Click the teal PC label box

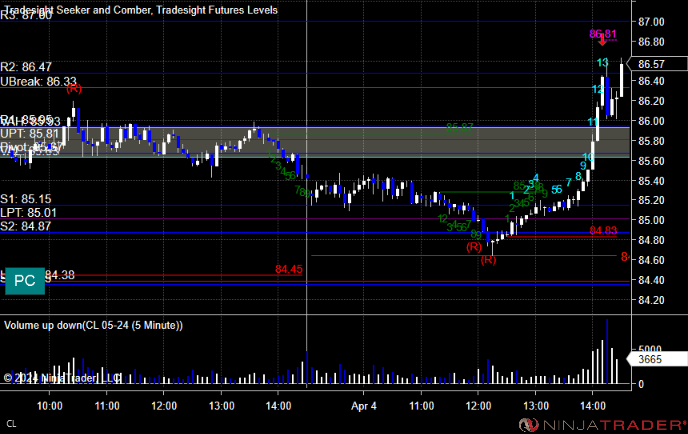point(25,281)
